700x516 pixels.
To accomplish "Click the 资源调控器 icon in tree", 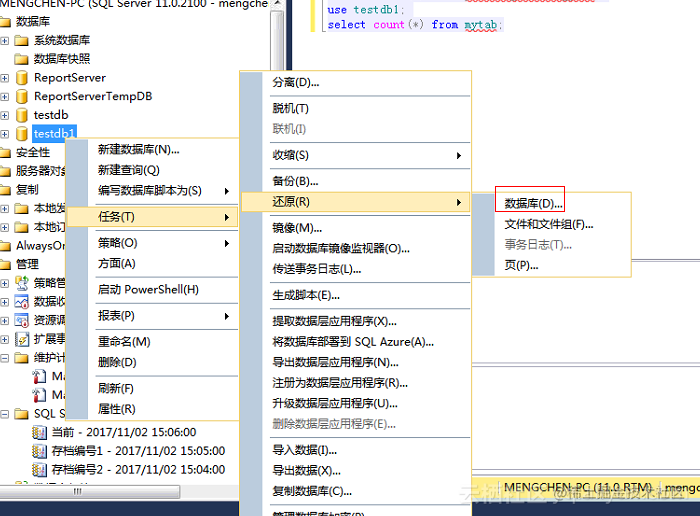I will [x=22, y=320].
